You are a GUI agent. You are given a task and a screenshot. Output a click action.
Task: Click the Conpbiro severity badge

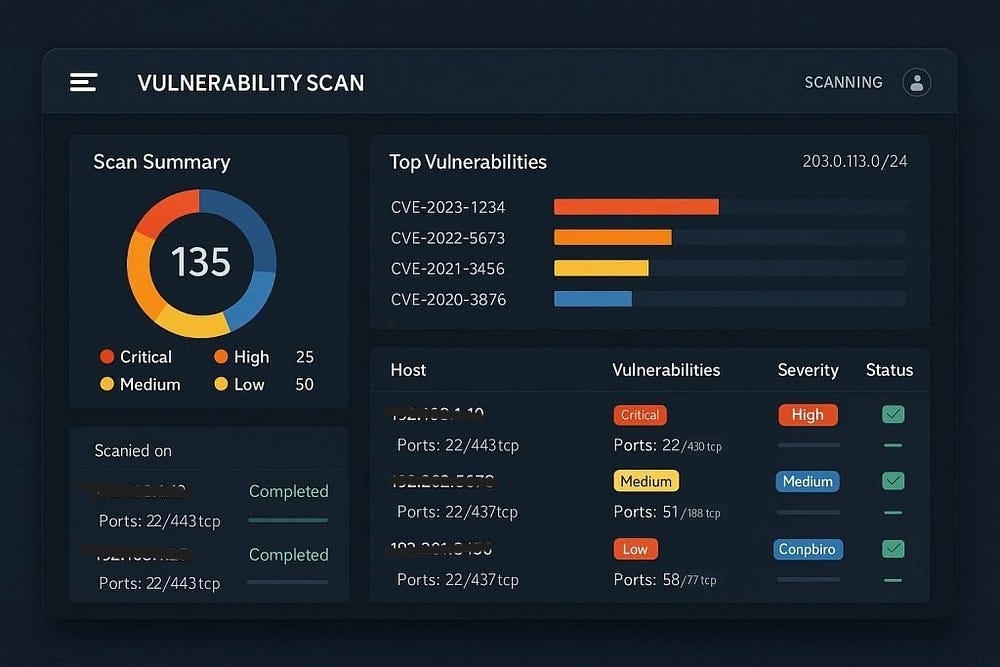[x=808, y=549]
